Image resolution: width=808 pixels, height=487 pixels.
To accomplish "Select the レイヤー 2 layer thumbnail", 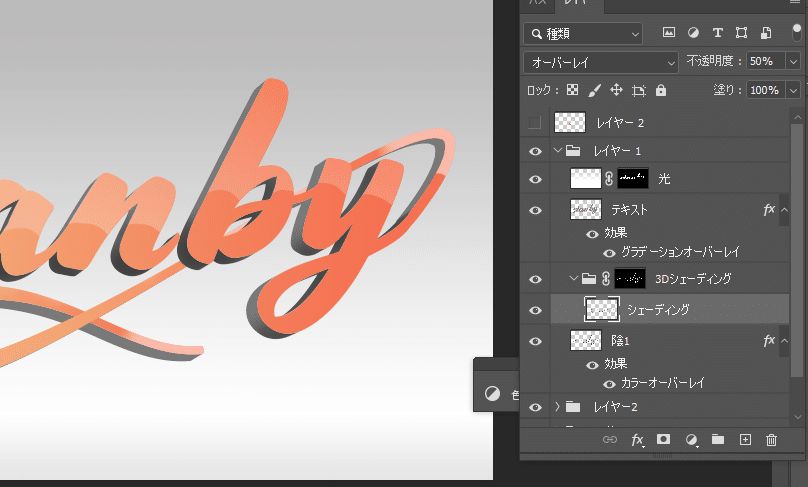I will click(x=569, y=122).
